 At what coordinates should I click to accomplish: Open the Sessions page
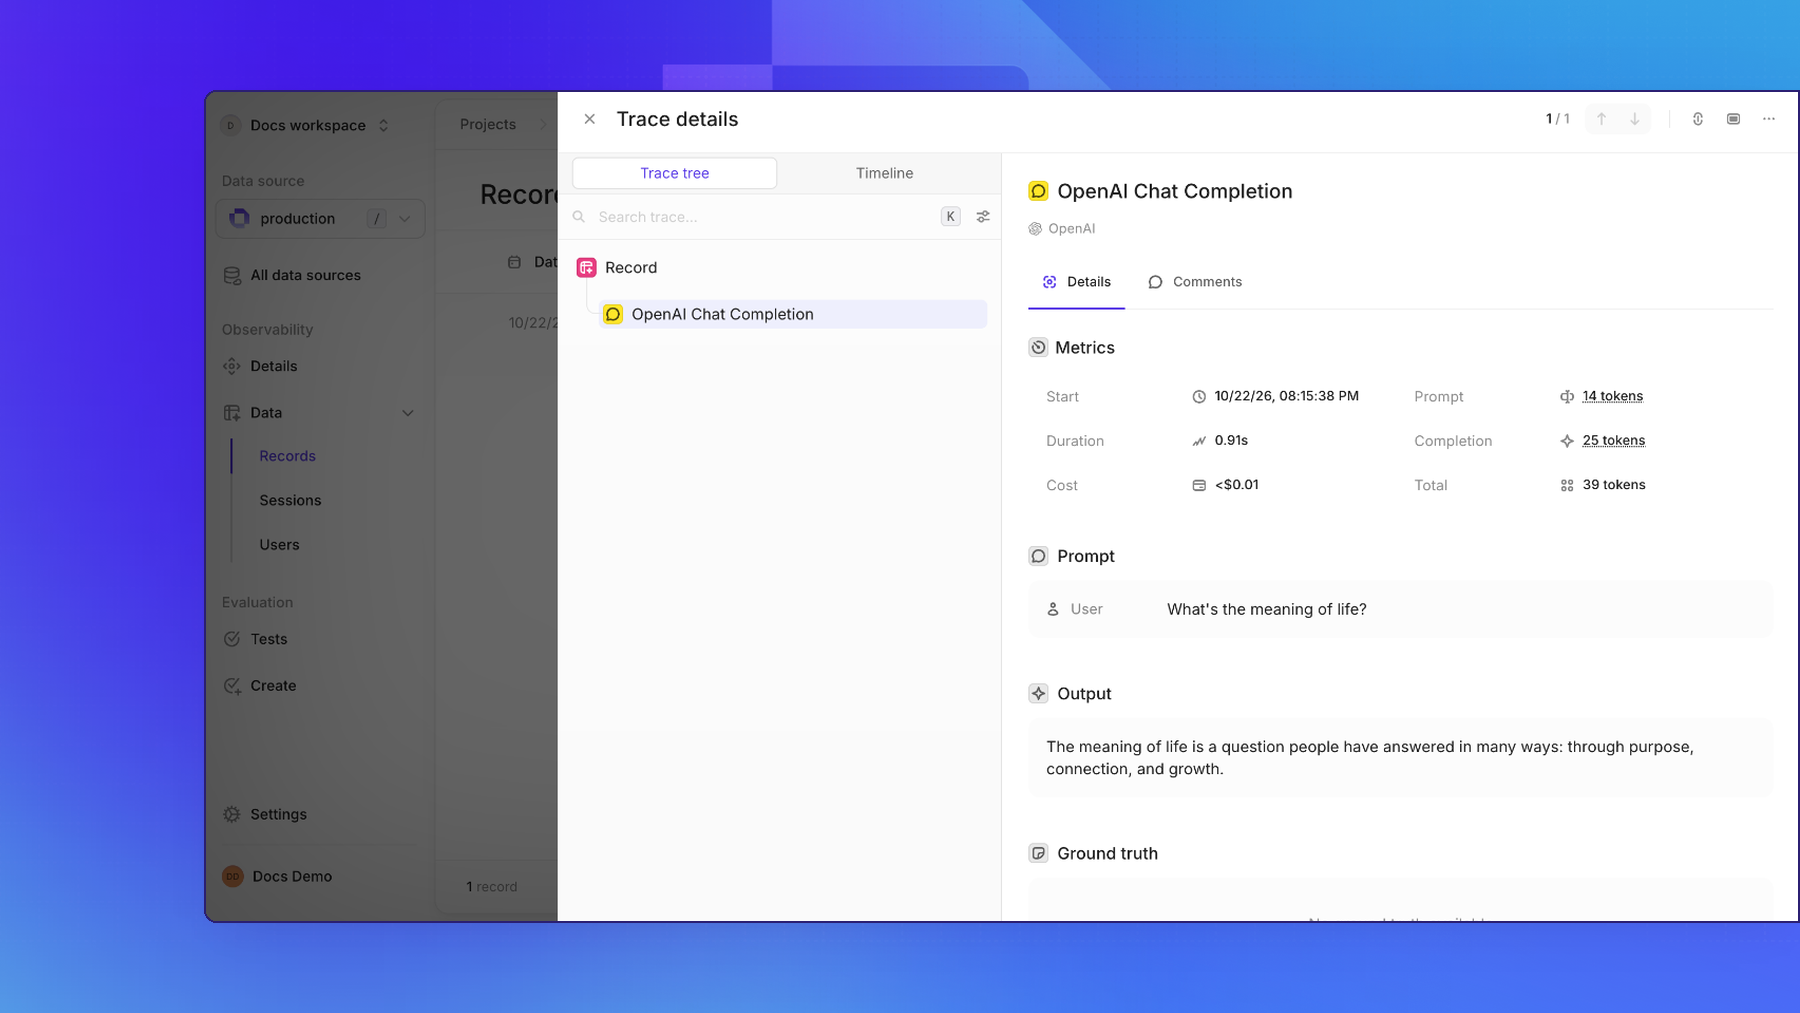point(290,500)
